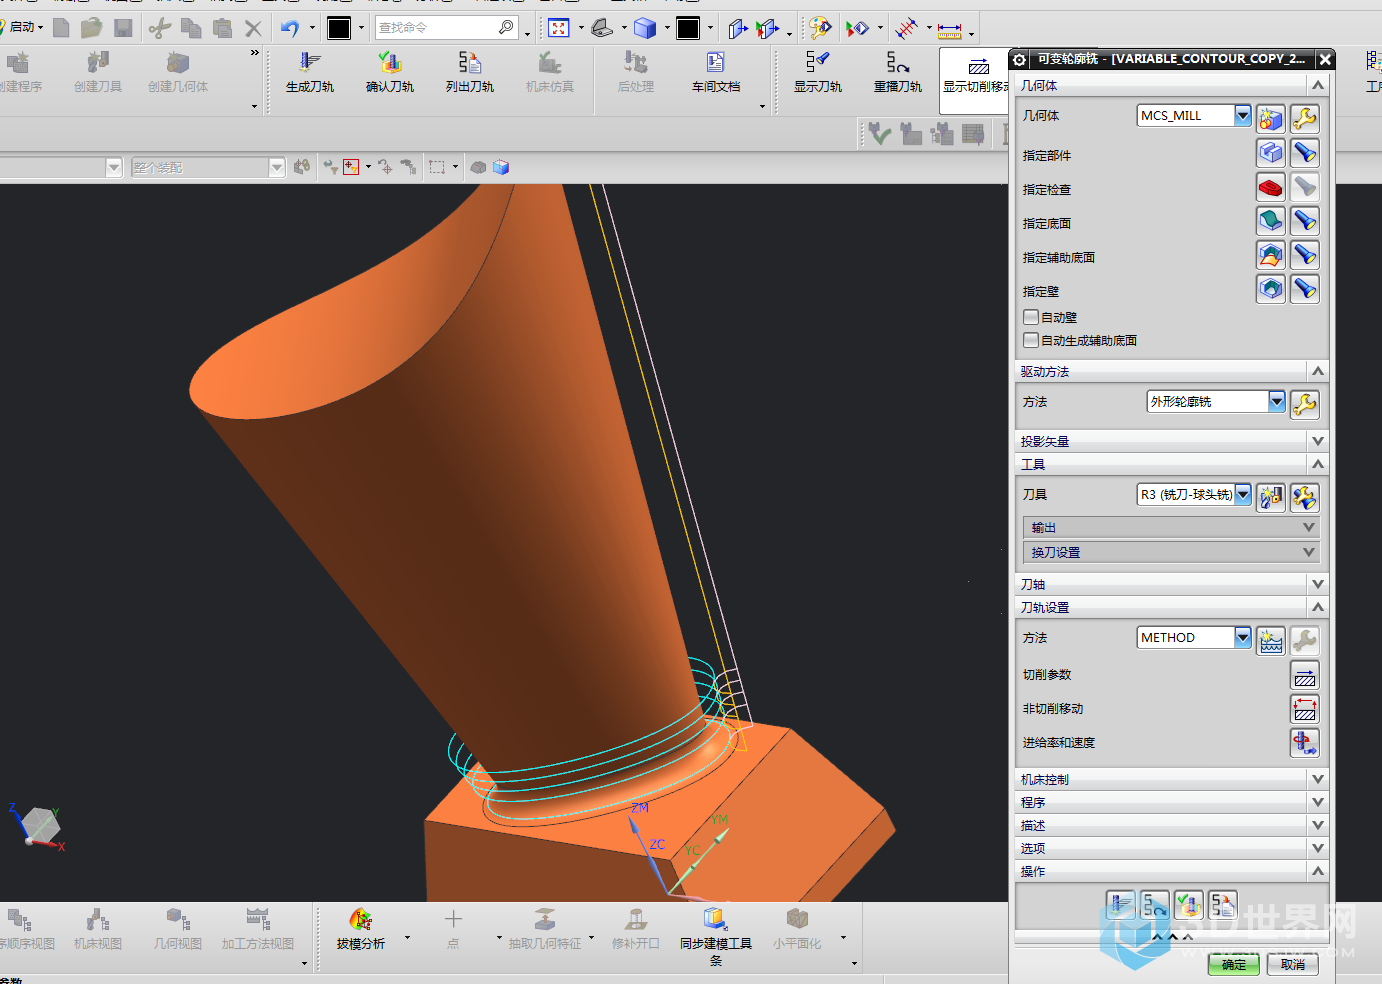Click 指定检查 select check geometry icon
1382x984 pixels.
pyautogui.click(x=1271, y=187)
